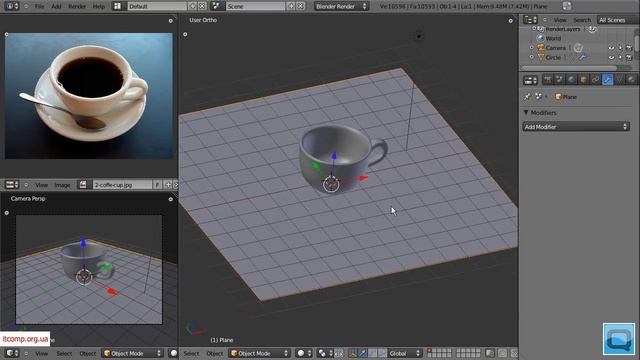Add a new scene with the plus button
640x360 pixels.
tap(291, 6)
